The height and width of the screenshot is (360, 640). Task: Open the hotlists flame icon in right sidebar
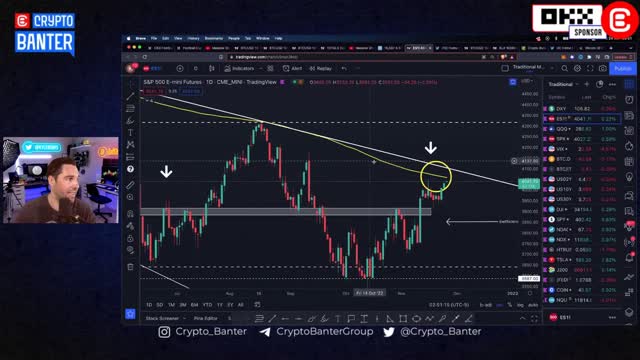pos(629,146)
